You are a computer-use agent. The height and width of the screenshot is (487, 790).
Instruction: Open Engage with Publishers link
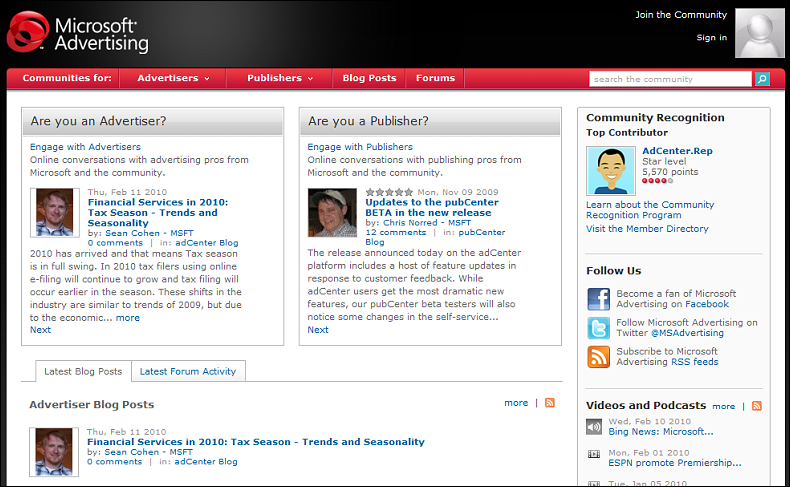pos(360,147)
